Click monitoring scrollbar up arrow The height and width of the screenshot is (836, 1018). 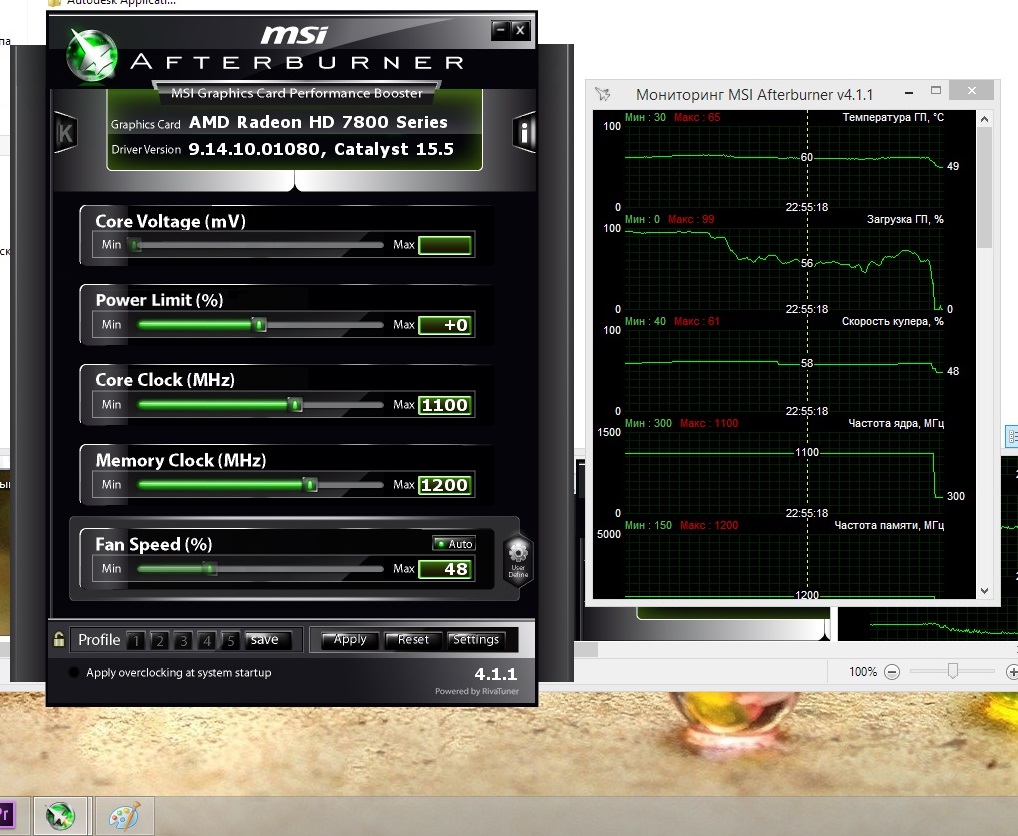984,119
